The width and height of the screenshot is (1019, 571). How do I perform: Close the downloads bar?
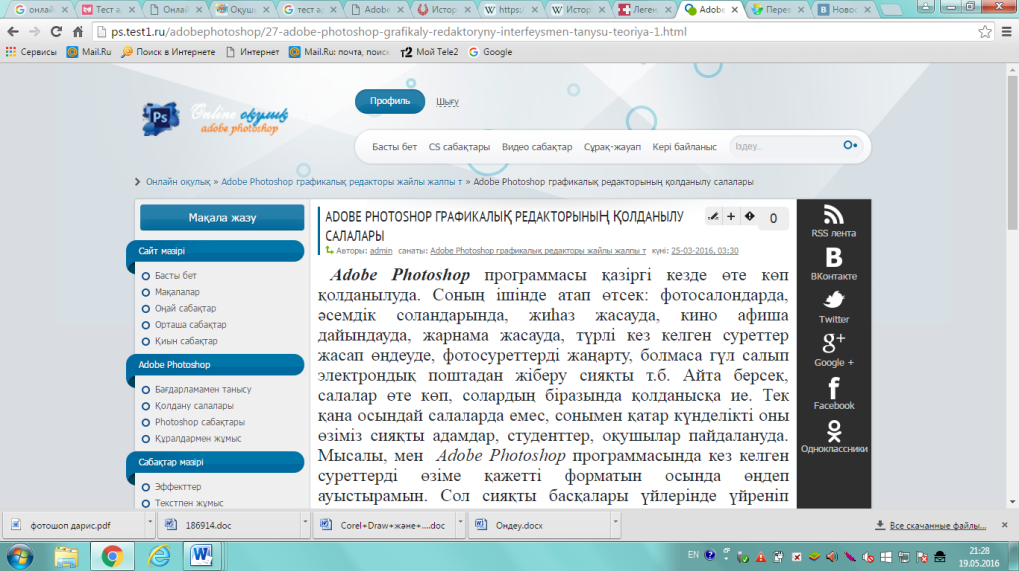[1005, 525]
